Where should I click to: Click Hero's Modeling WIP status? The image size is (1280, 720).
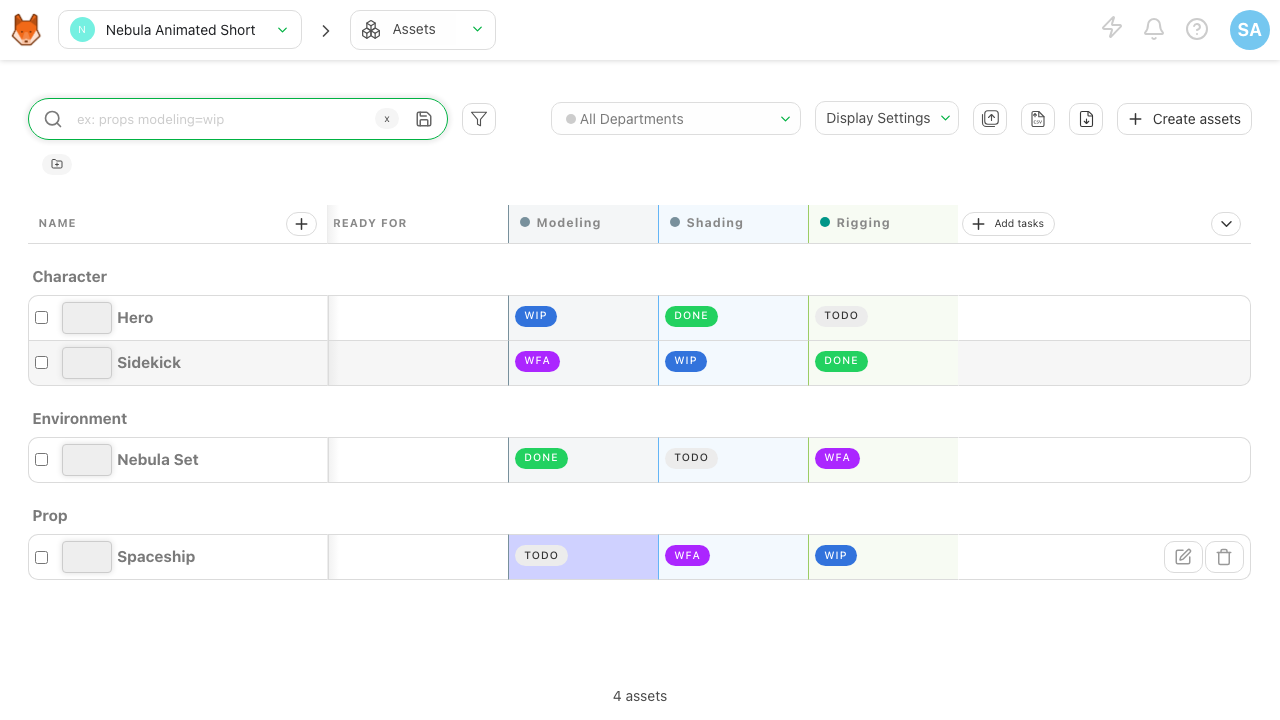[536, 316]
